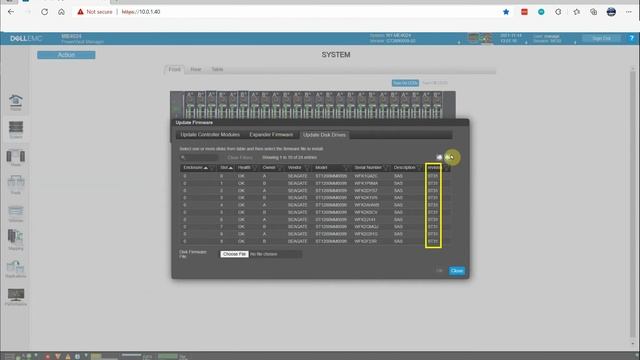Click the magnifier icon in the table search
This screenshot has width=640, height=360.
(183, 158)
